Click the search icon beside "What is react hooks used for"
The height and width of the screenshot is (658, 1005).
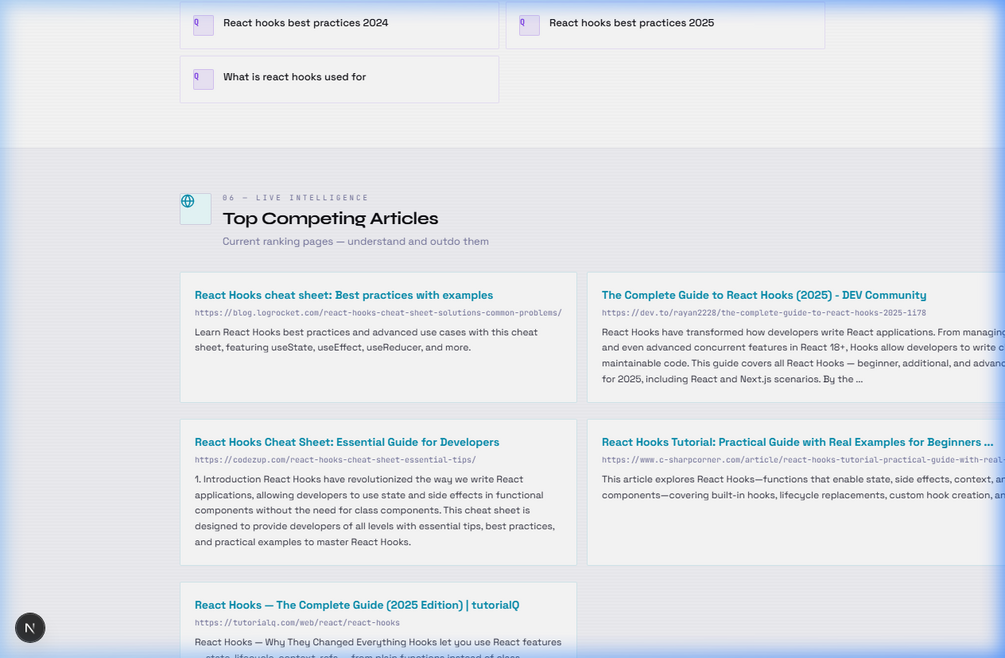(x=203, y=79)
